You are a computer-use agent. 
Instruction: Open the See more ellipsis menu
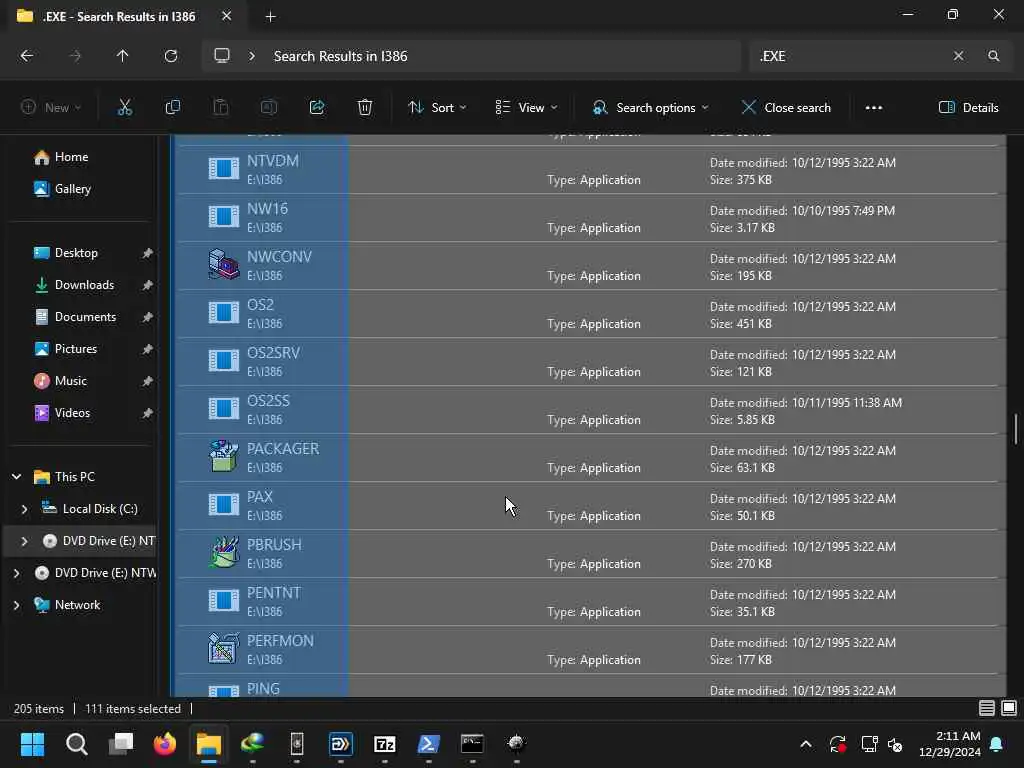pyautogui.click(x=874, y=108)
